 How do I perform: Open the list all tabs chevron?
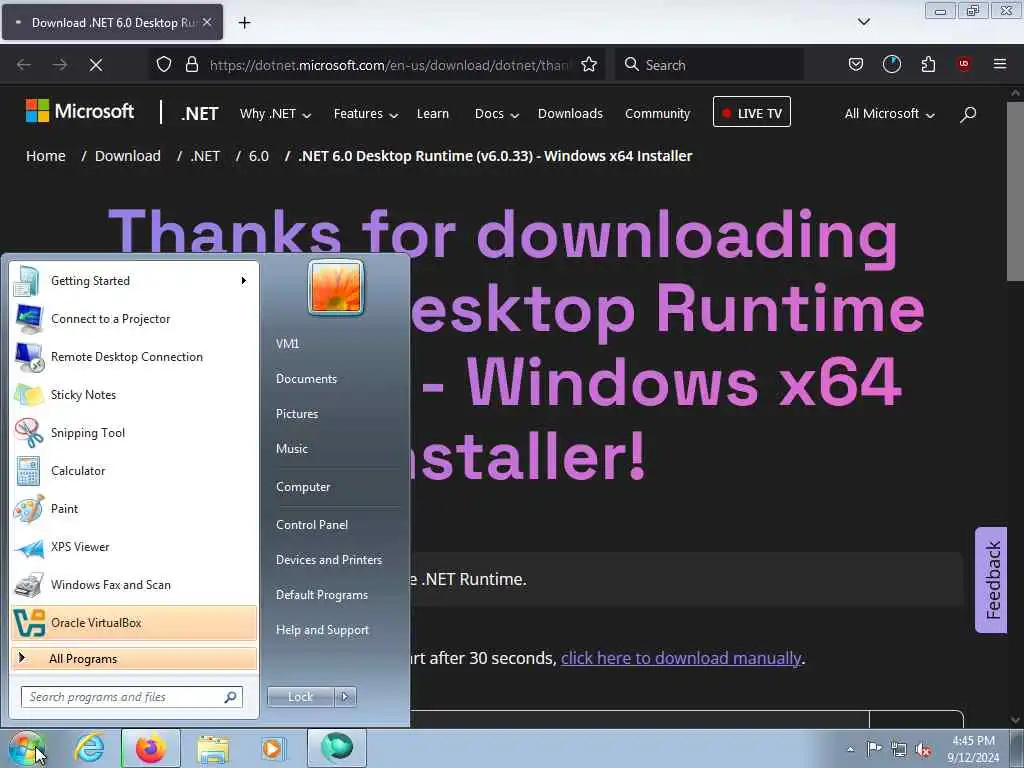tap(864, 22)
